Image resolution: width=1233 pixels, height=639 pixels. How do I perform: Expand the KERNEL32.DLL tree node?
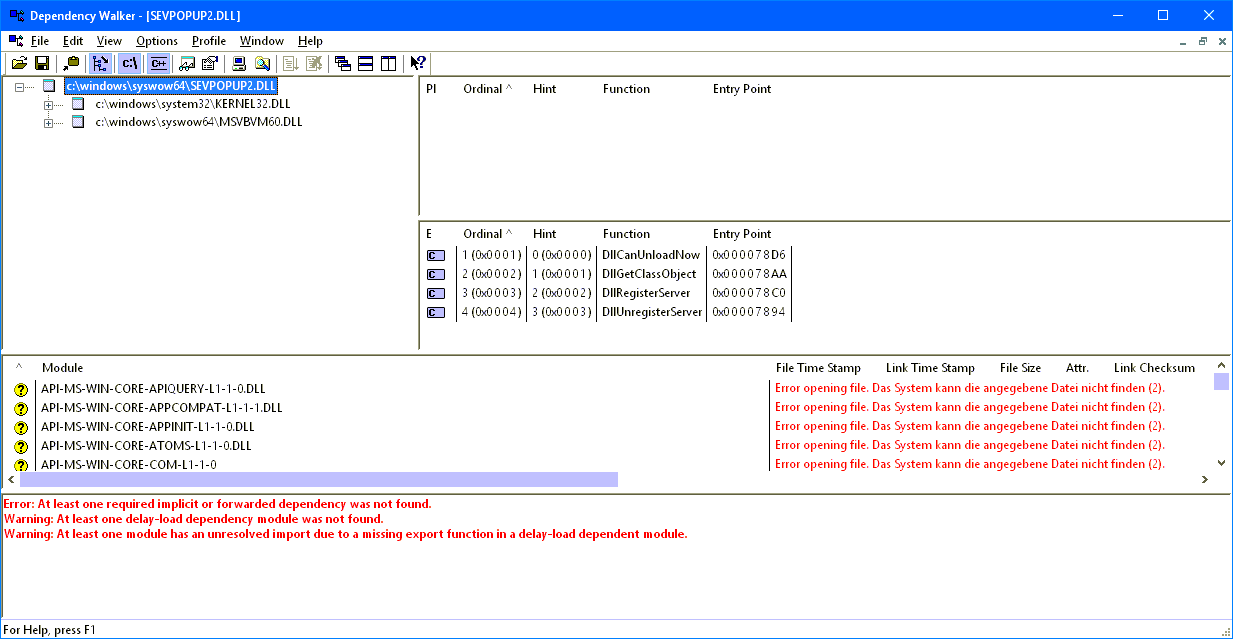coord(48,104)
